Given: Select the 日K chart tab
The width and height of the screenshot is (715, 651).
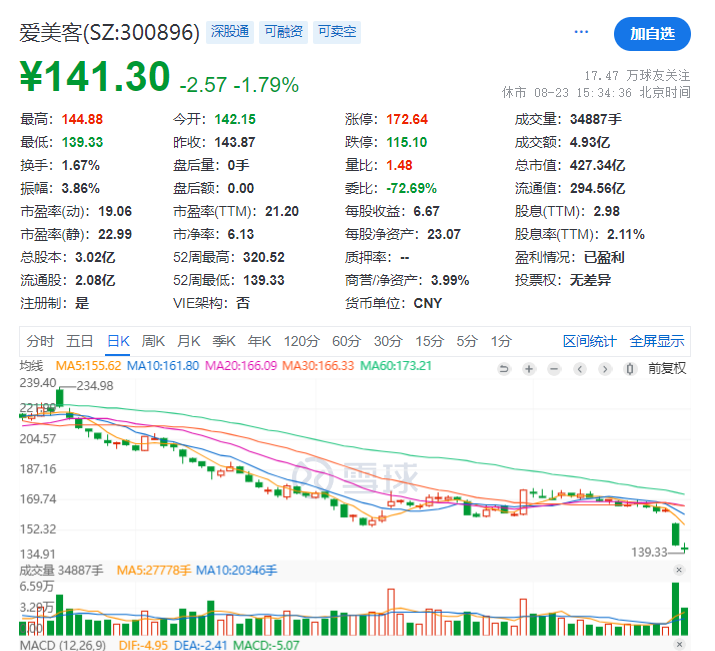Looking at the screenshot, I should pyautogui.click(x=118, y=341).
